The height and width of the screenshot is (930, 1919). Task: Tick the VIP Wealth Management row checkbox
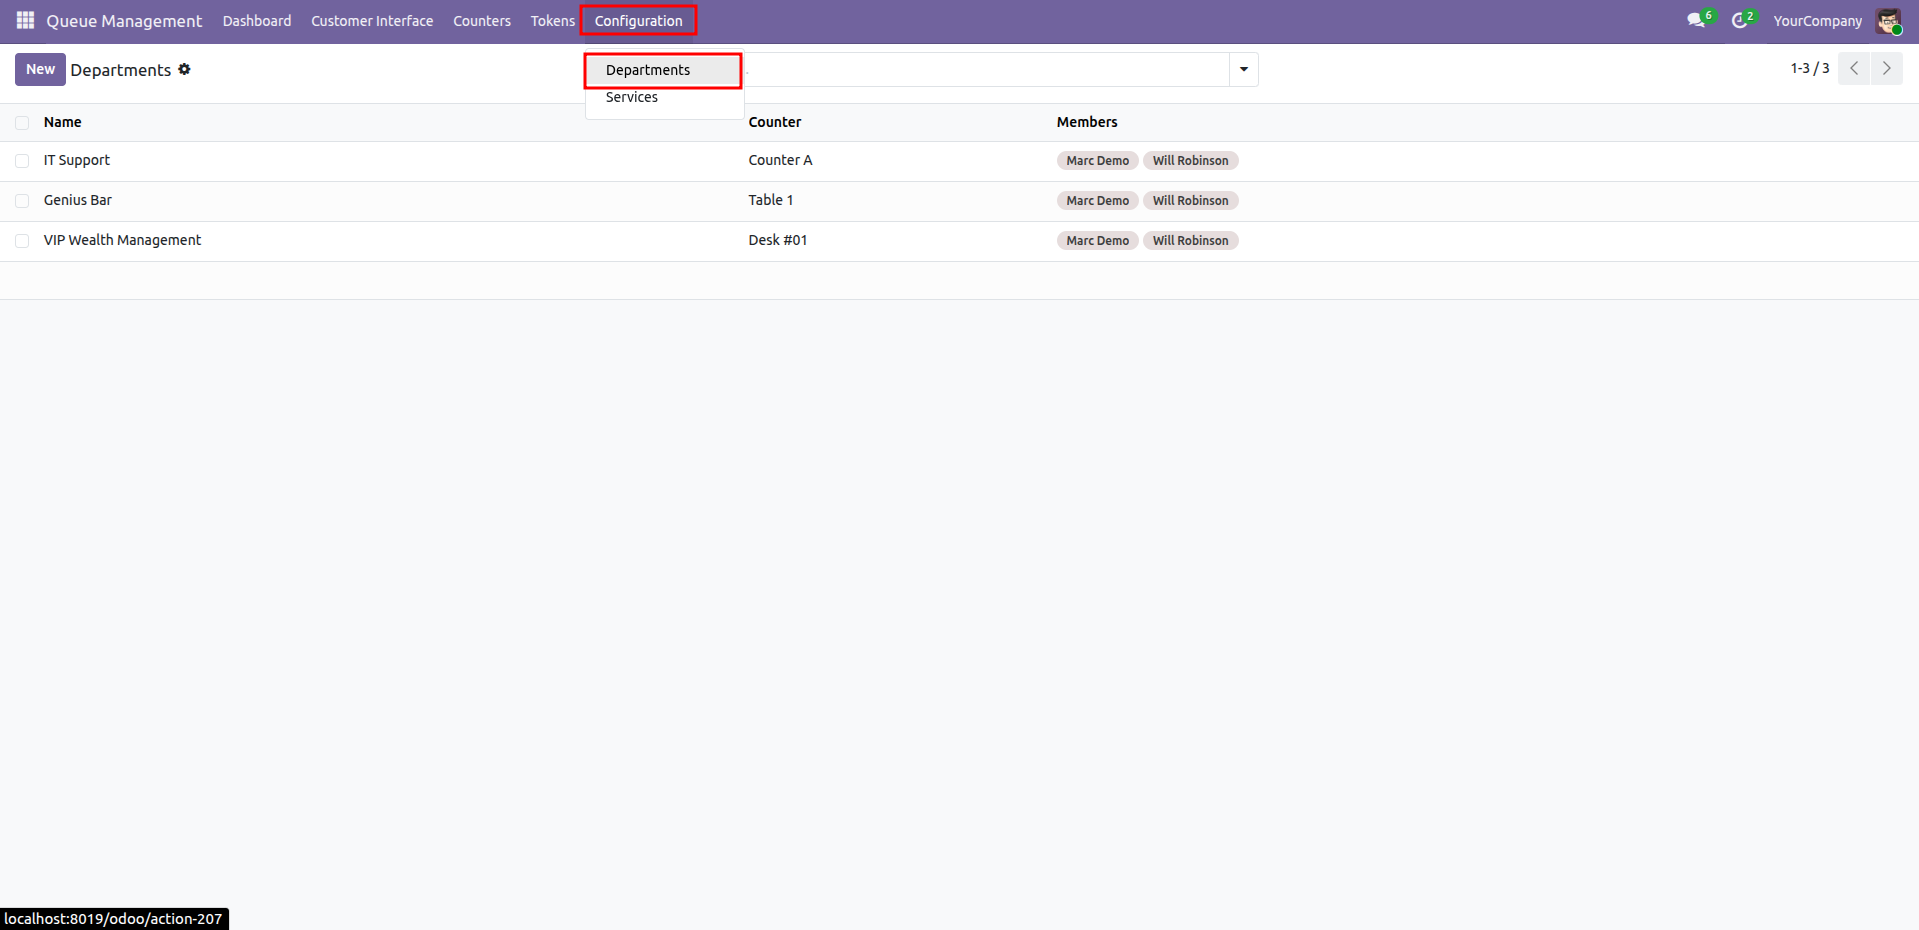pyautogui.click(x=22, y=241)
